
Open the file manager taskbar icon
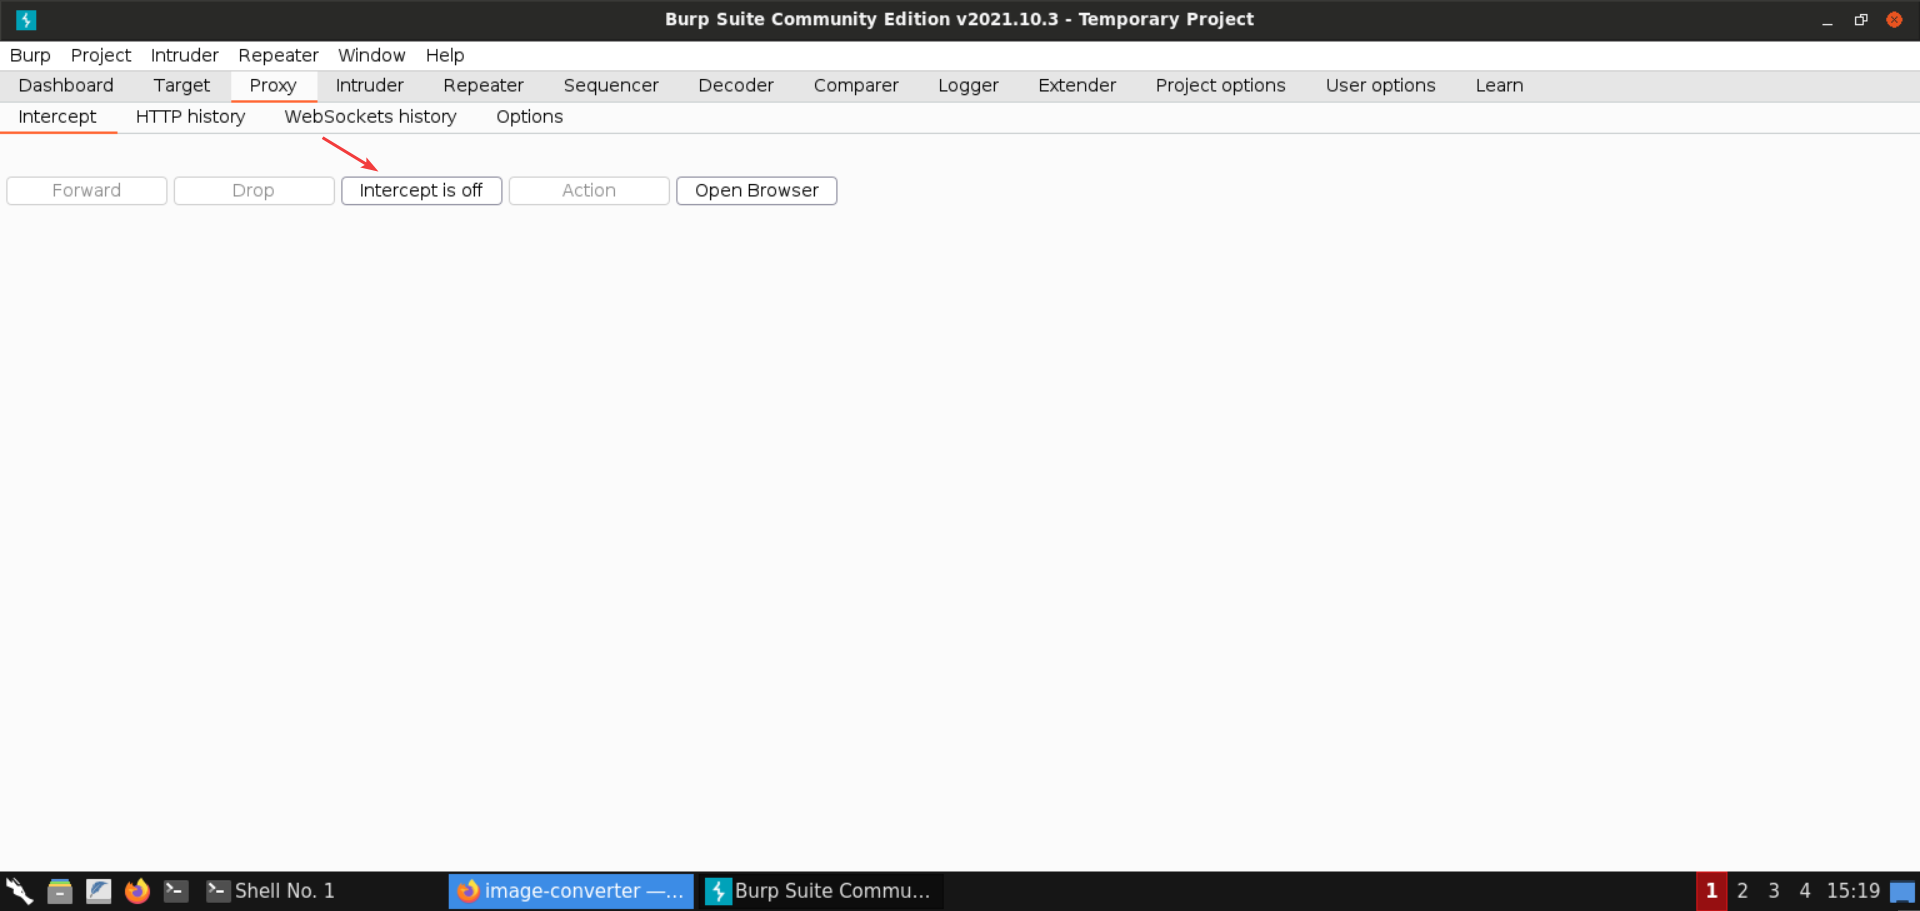coord(60,890)
